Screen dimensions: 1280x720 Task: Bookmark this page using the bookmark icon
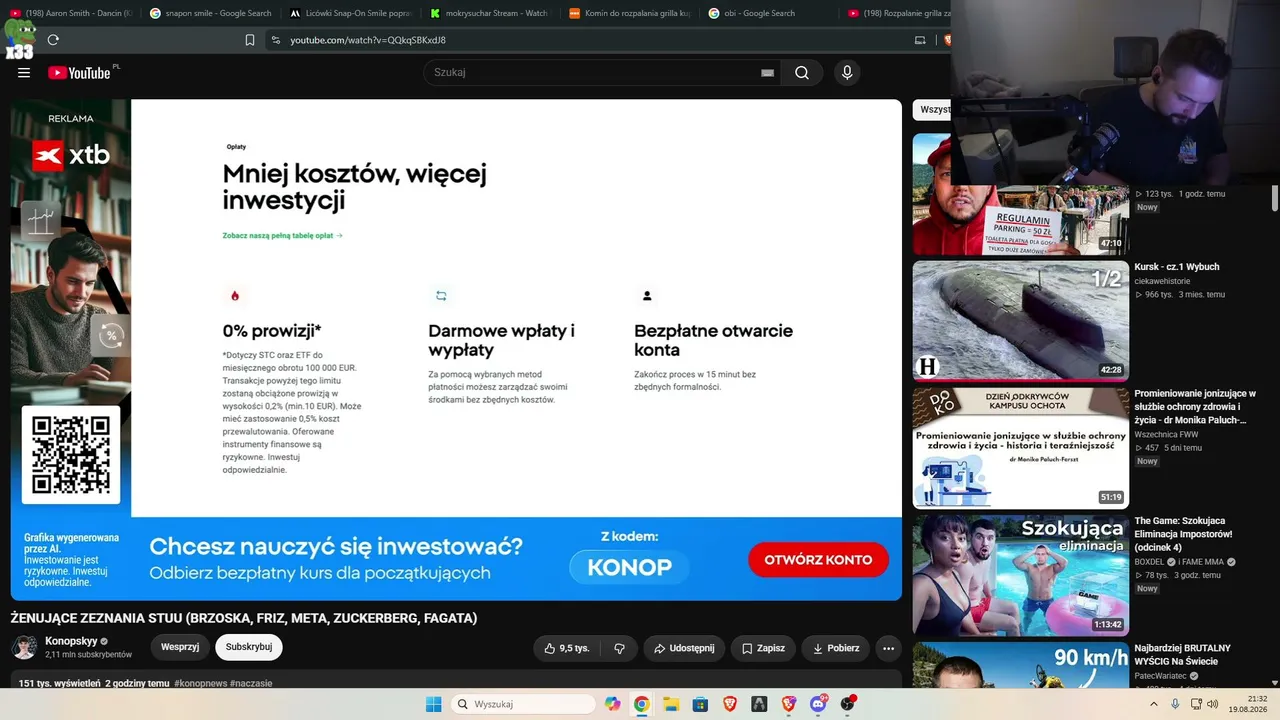pos(250,40)
